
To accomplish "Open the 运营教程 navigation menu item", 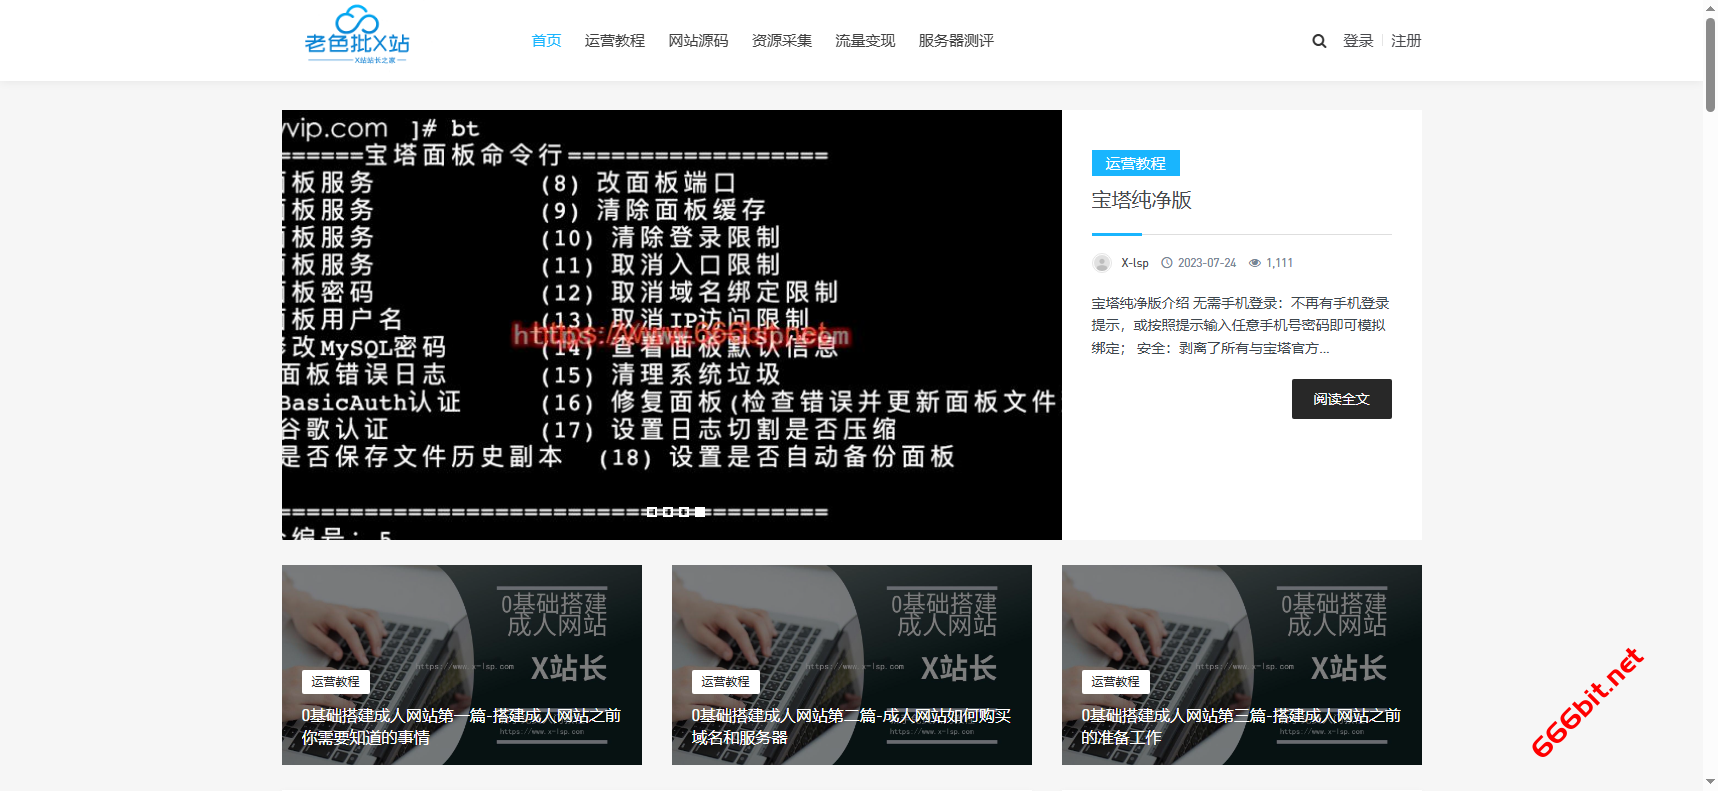I will pos(615,41).
